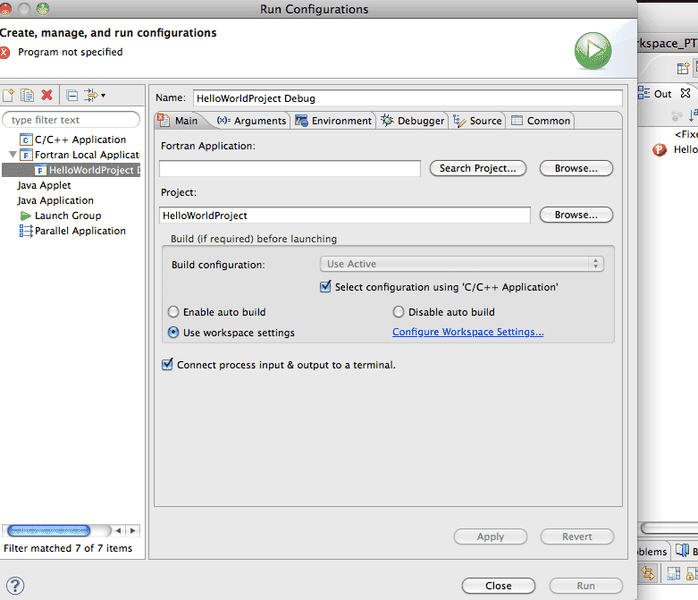
Task: Delete selected configuration with red X icon
Action: tap(47, 95)
